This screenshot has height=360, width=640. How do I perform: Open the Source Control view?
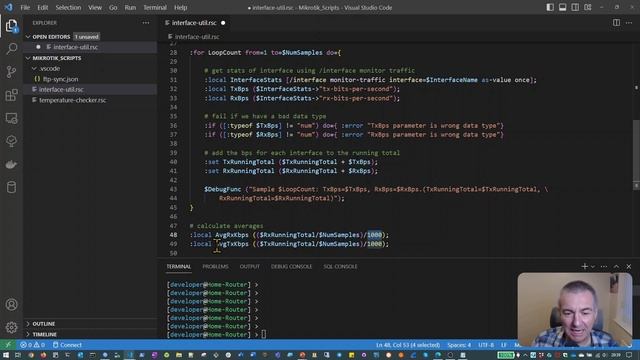point(11,72)
